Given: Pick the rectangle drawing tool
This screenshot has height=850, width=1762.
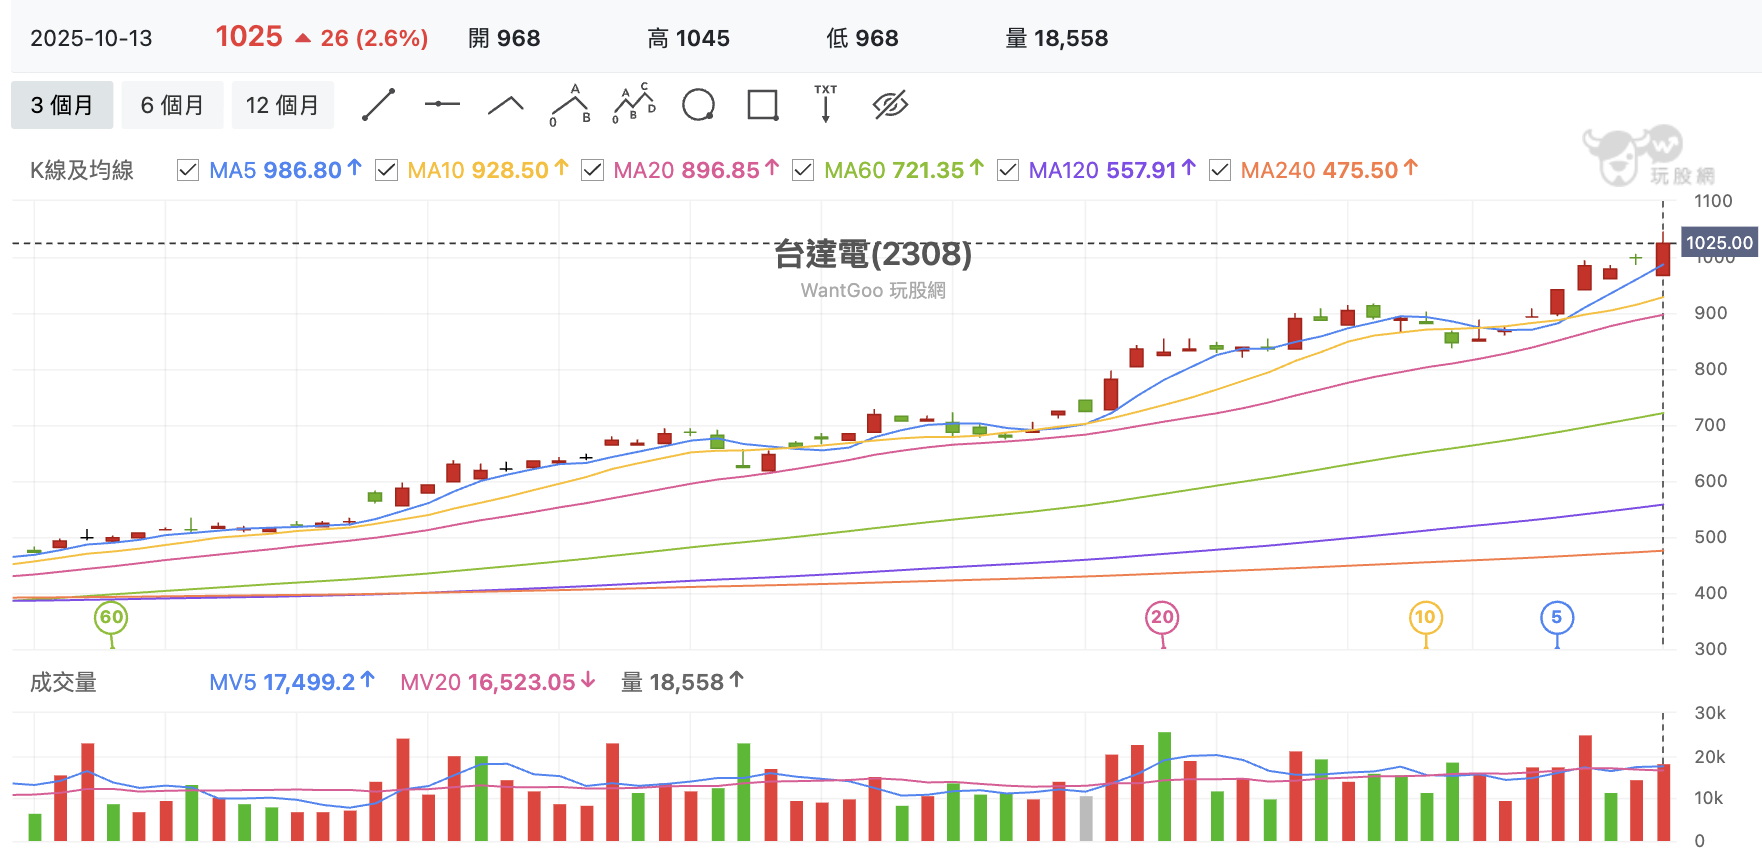Looking at the screenshot, I should coord(763,105).
